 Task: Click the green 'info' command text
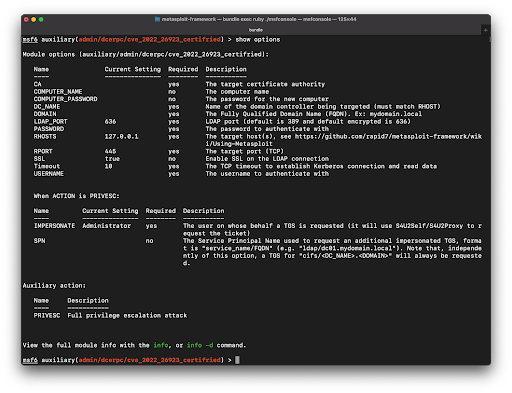tap(161, 345)
